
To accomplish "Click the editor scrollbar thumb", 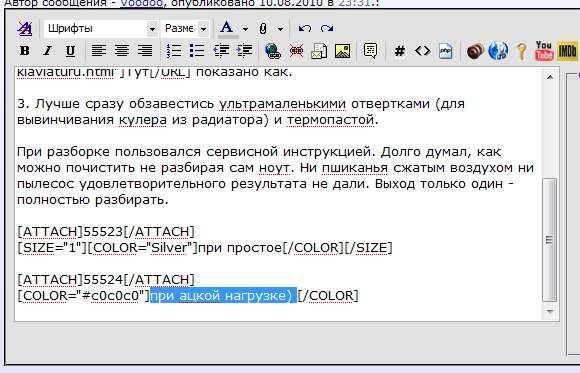I will 550,240.
